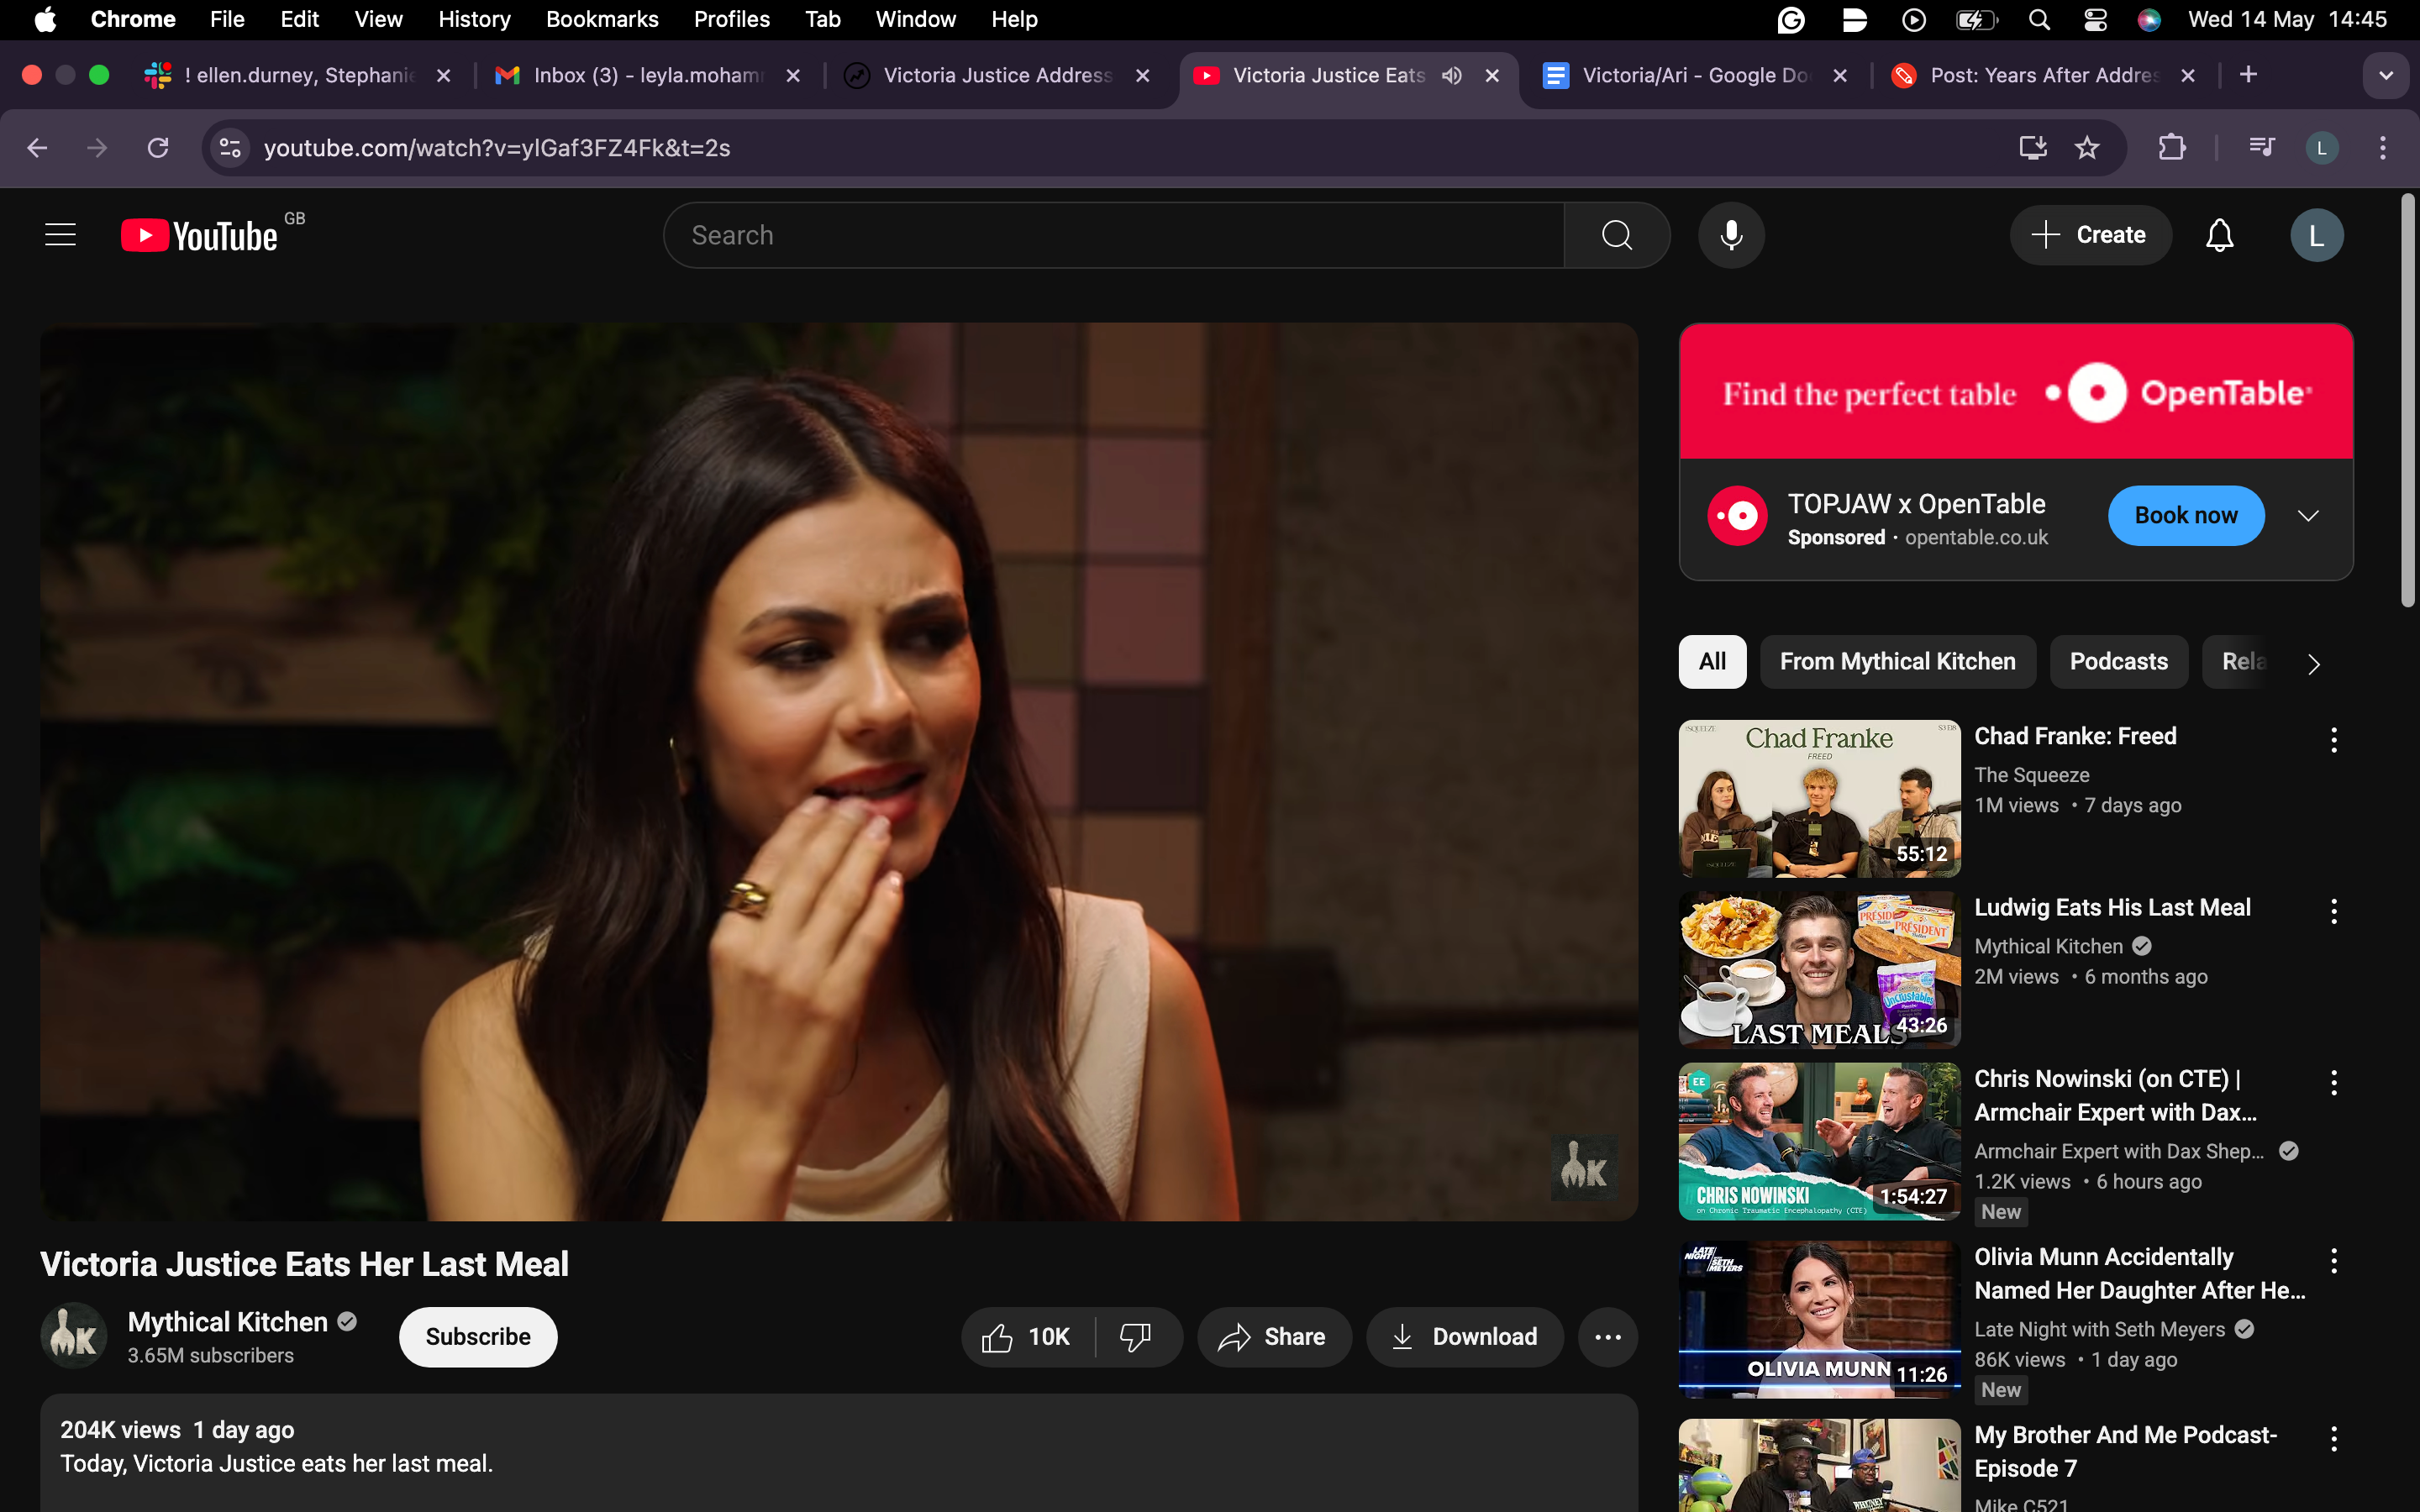Open the Chrome tab search dropdown
Screen dimensions: 2420x1512
coord(2386,75)
